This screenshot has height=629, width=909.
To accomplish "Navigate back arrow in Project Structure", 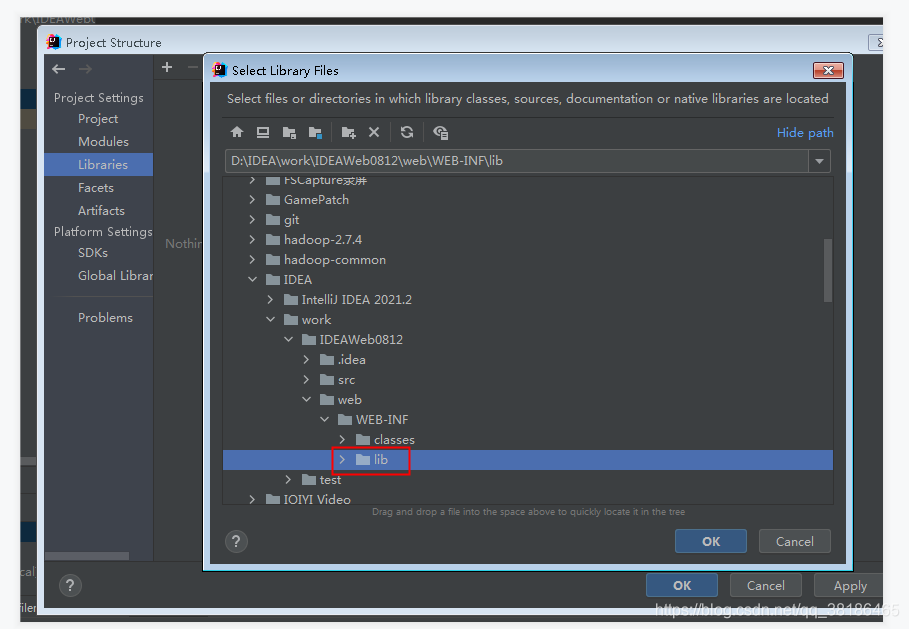I will [59, 69].
